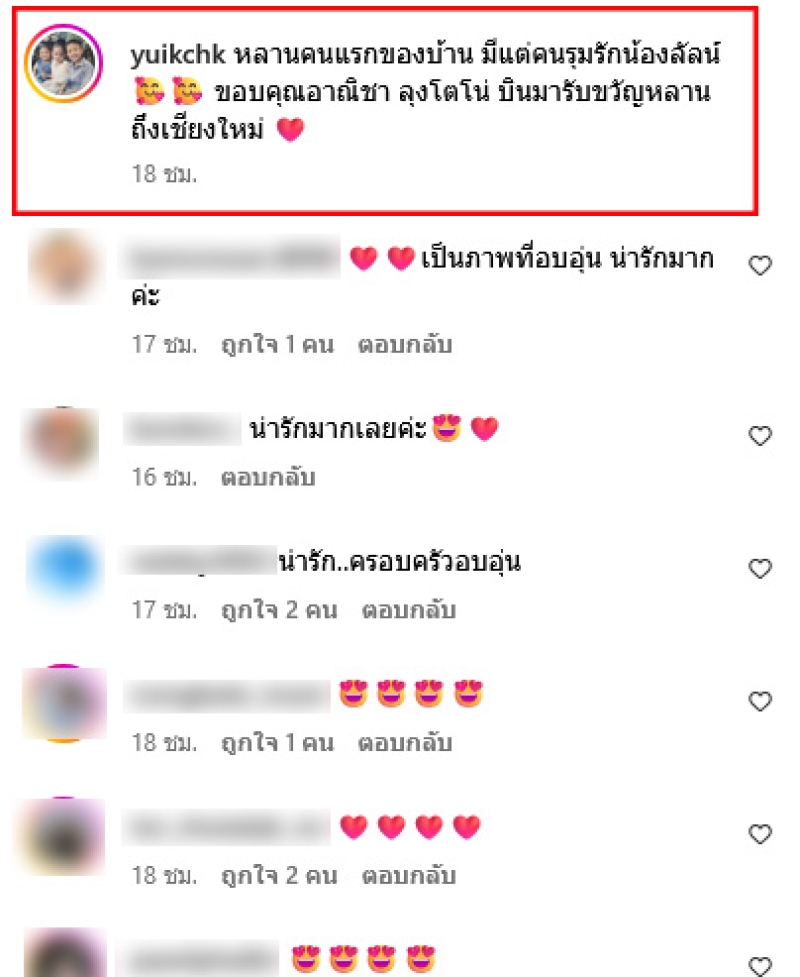View the 1 like on the heart-eyes emoji comment
This screenshot has width=800, height=977.
point(278,743)
